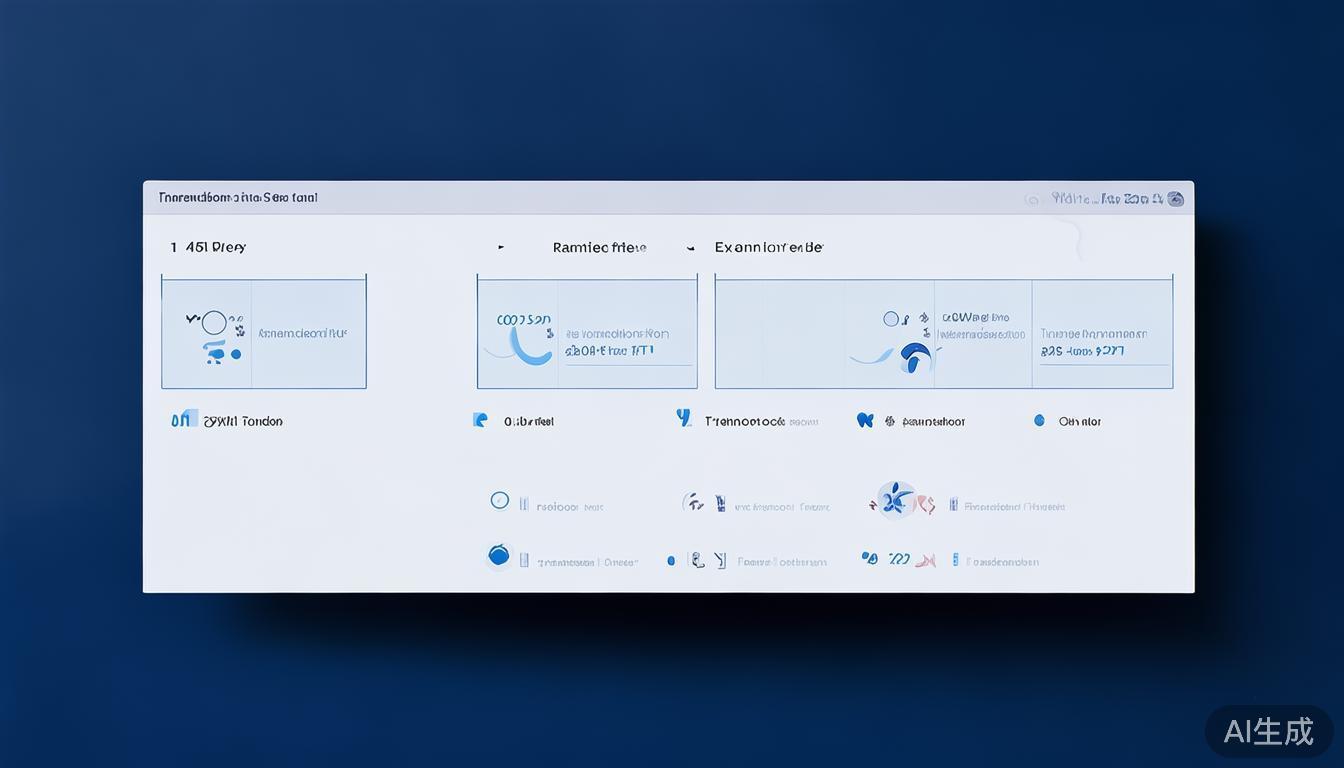1344x768 pixels.
Task: Check the outlined circle checkbox in bottom list
Action: point(500,501)
